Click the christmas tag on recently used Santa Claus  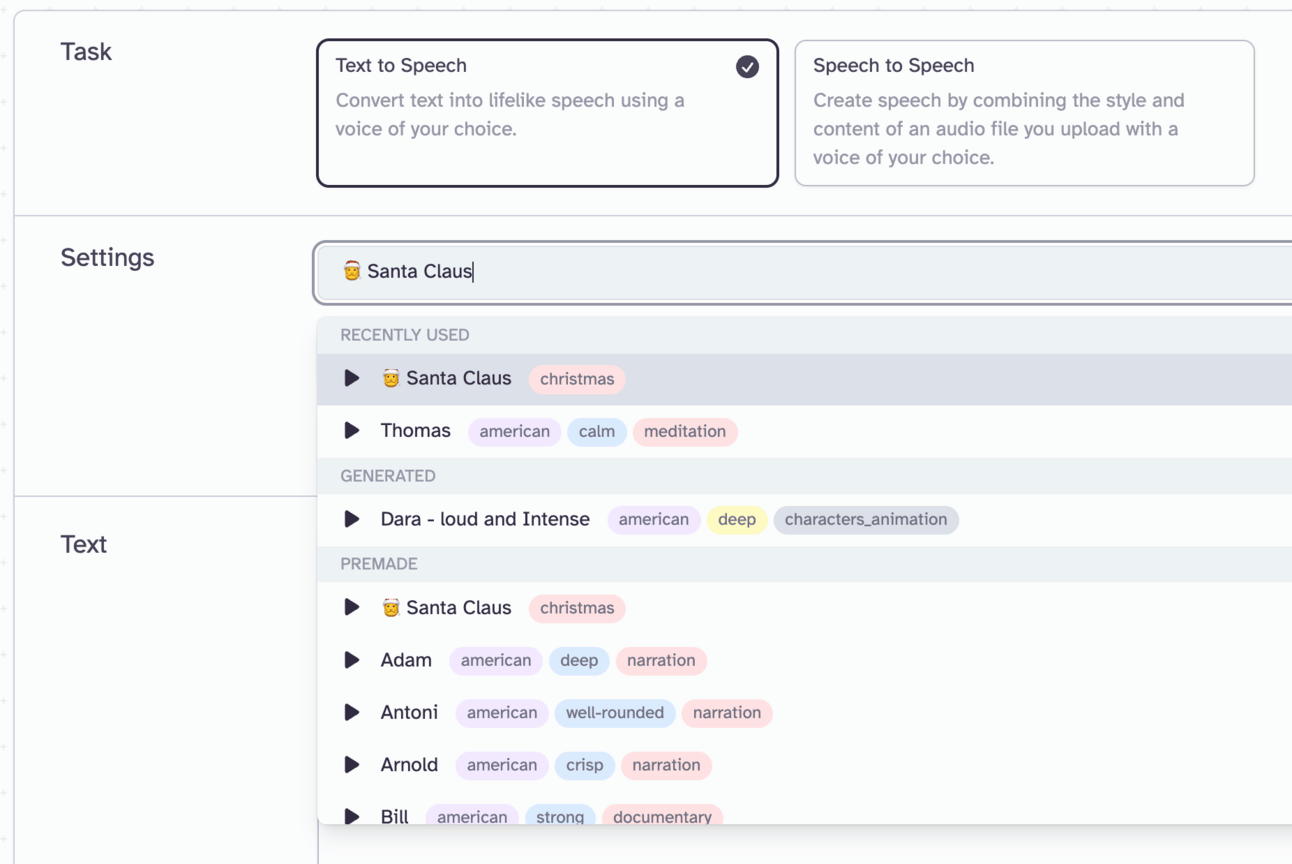point(577,379)
